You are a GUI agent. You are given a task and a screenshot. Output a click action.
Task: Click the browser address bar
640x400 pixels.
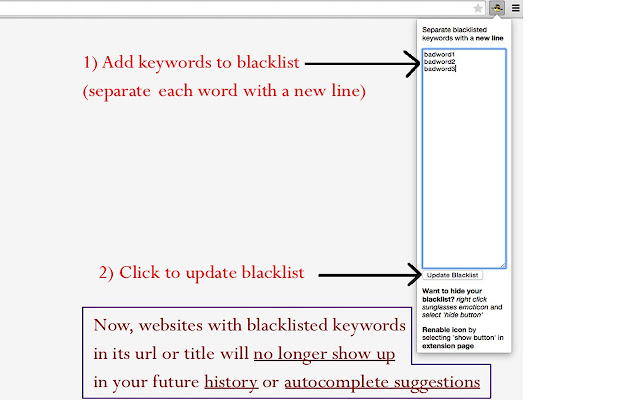pyautogui.click(x=230, y=8)
